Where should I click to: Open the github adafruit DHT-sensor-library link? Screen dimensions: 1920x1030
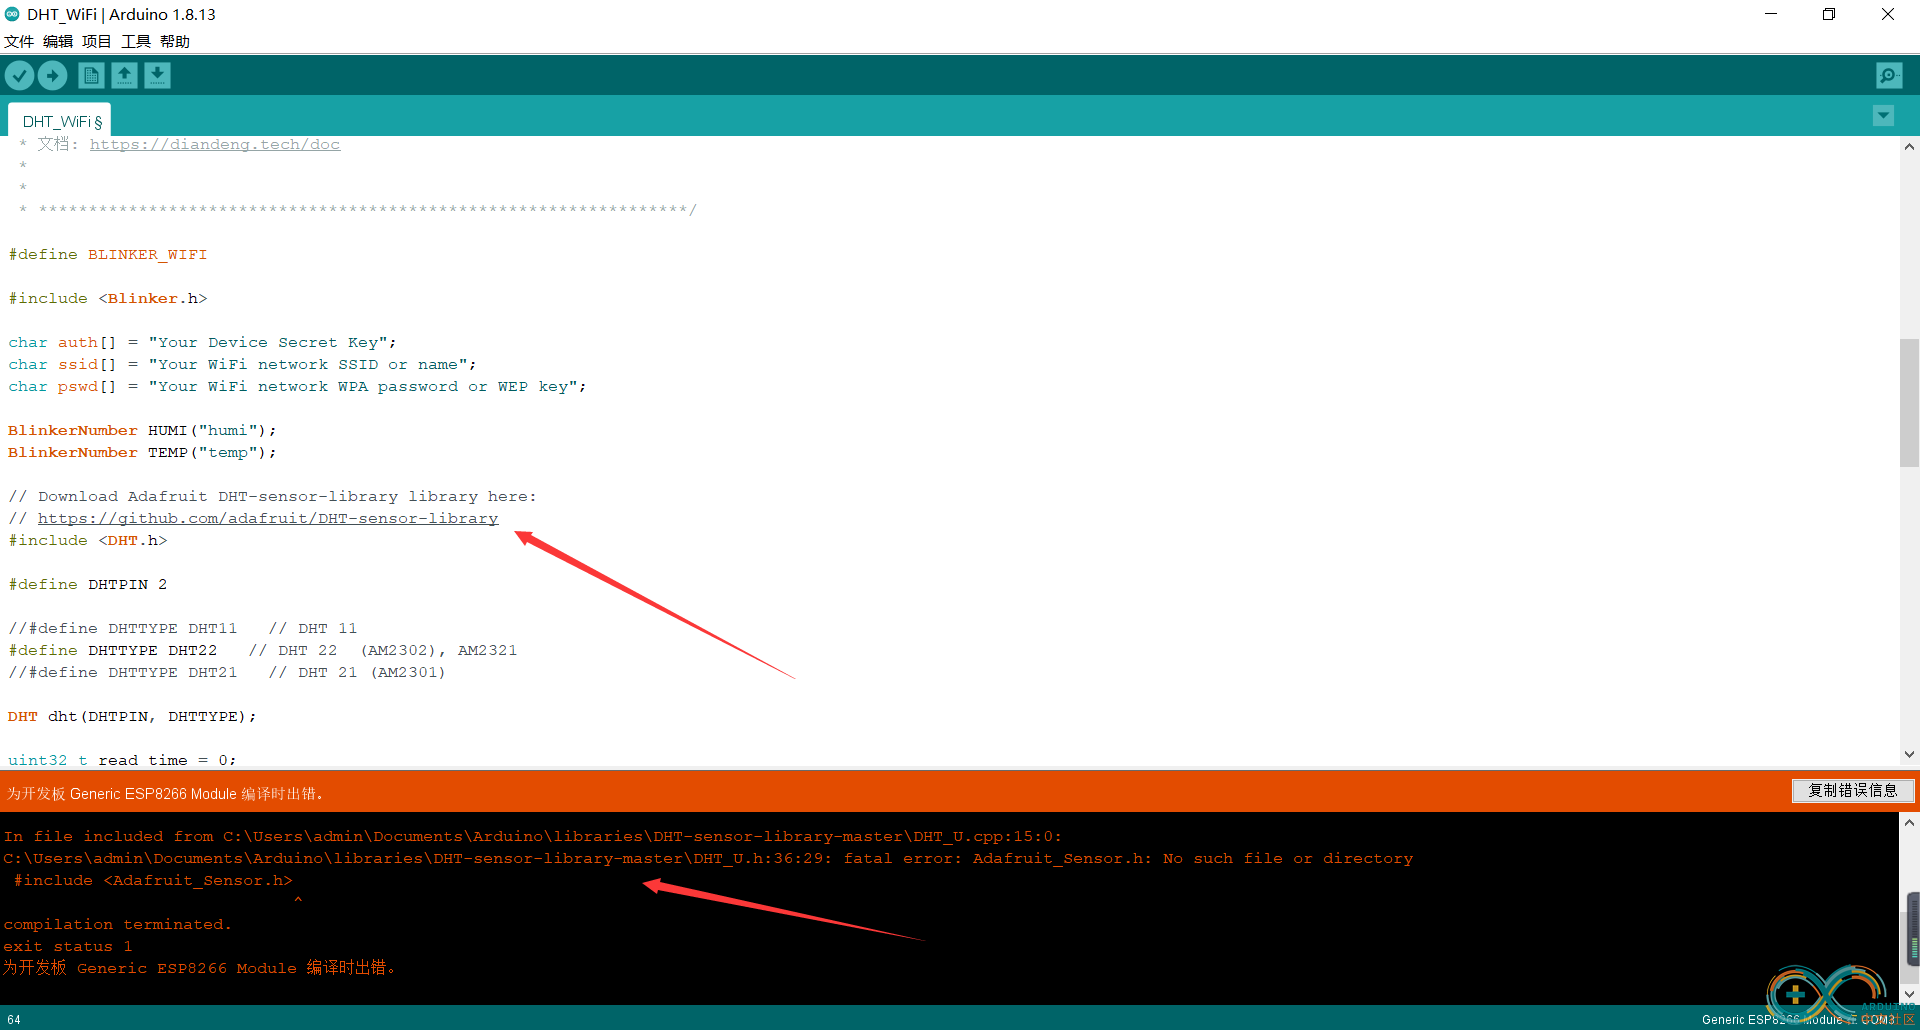[x=268, y=518]
